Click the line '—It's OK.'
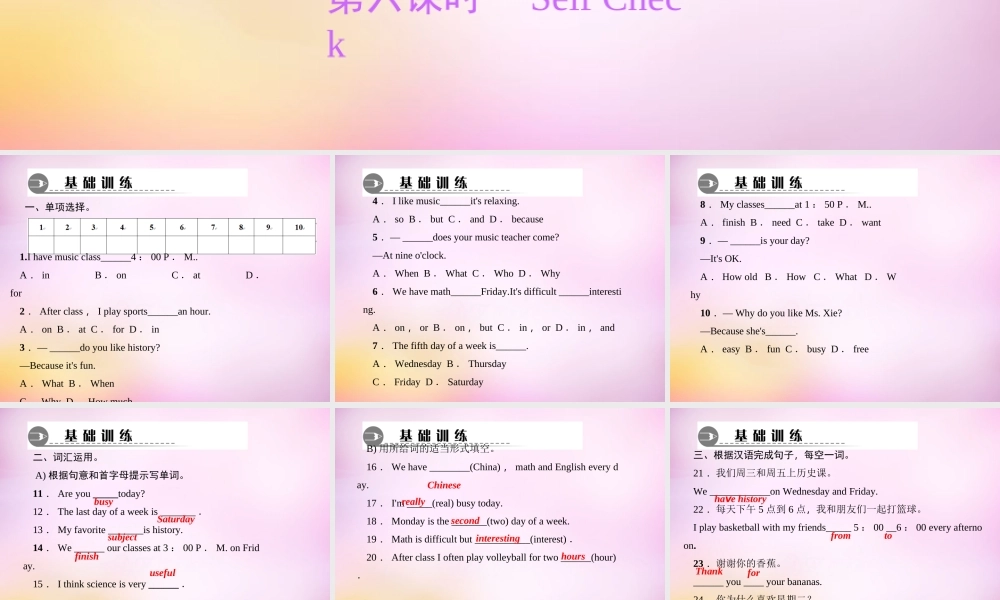This screenshot has width=1000, height=600. [x=721, y=259]
